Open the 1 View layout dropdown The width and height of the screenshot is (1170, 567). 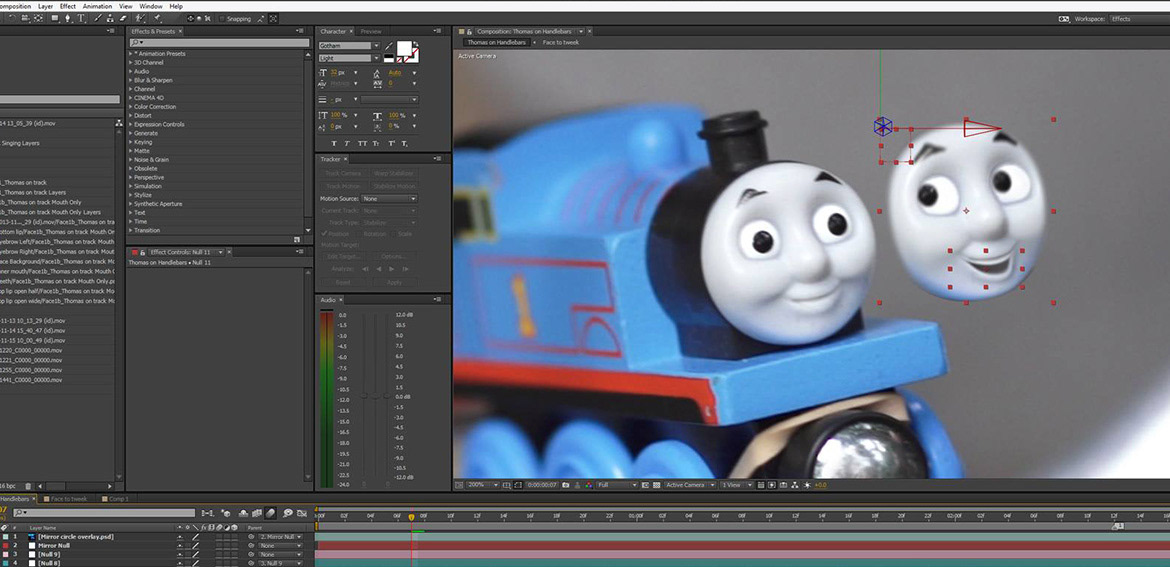coord(736,485)
